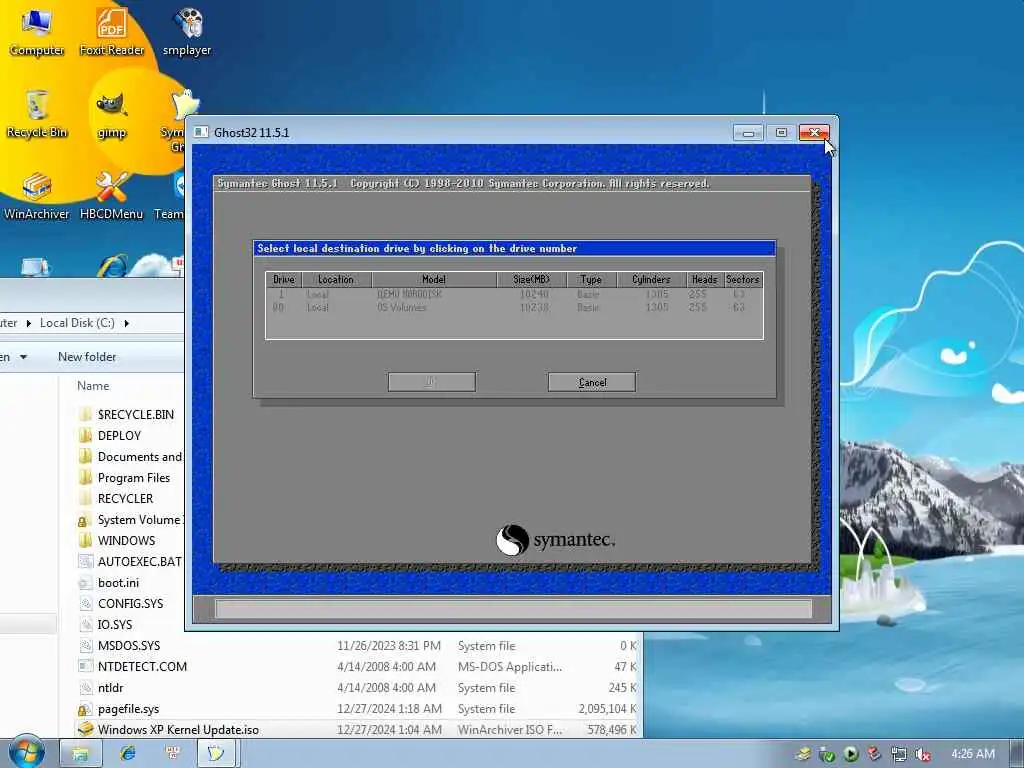Launch smplayer from the desktop
Viewport: 1024px width, 768px height.
(x=187, y=31)
